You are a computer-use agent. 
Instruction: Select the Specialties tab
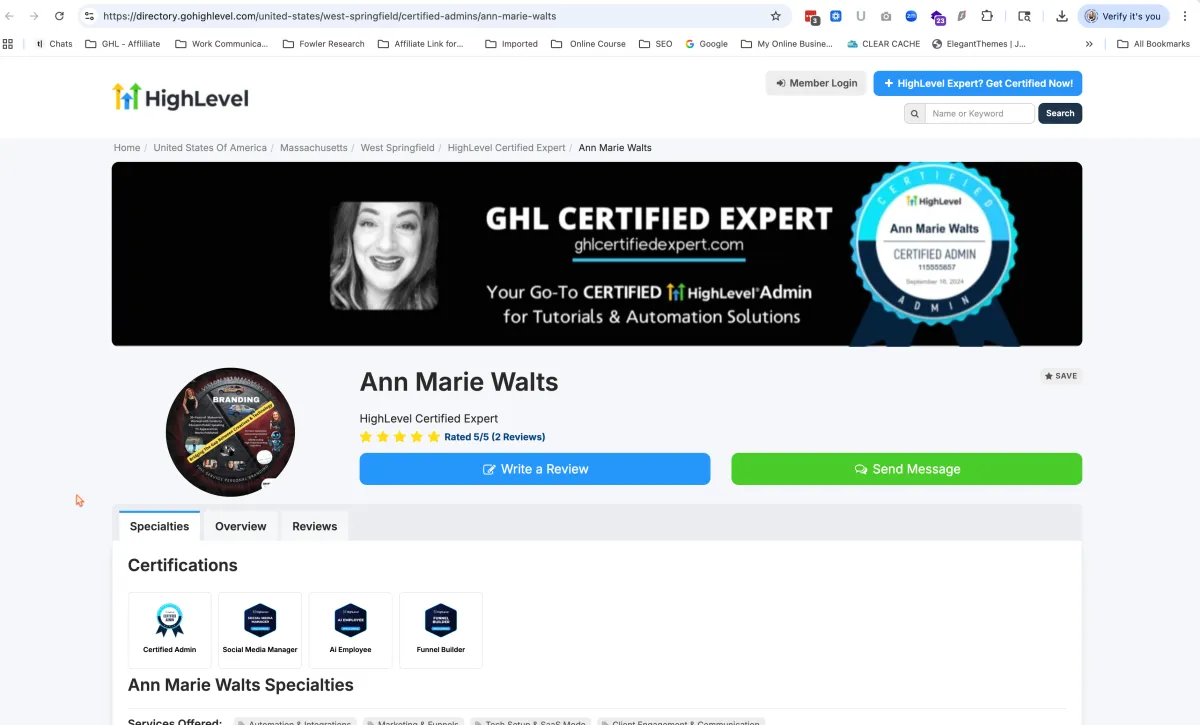(x=159, y=526)
